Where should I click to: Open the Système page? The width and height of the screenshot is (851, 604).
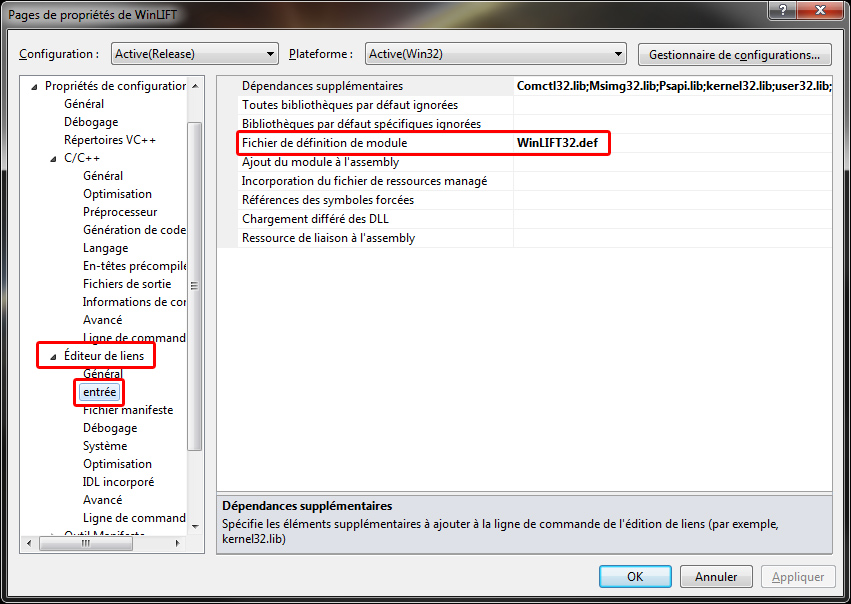pos(105,446)
